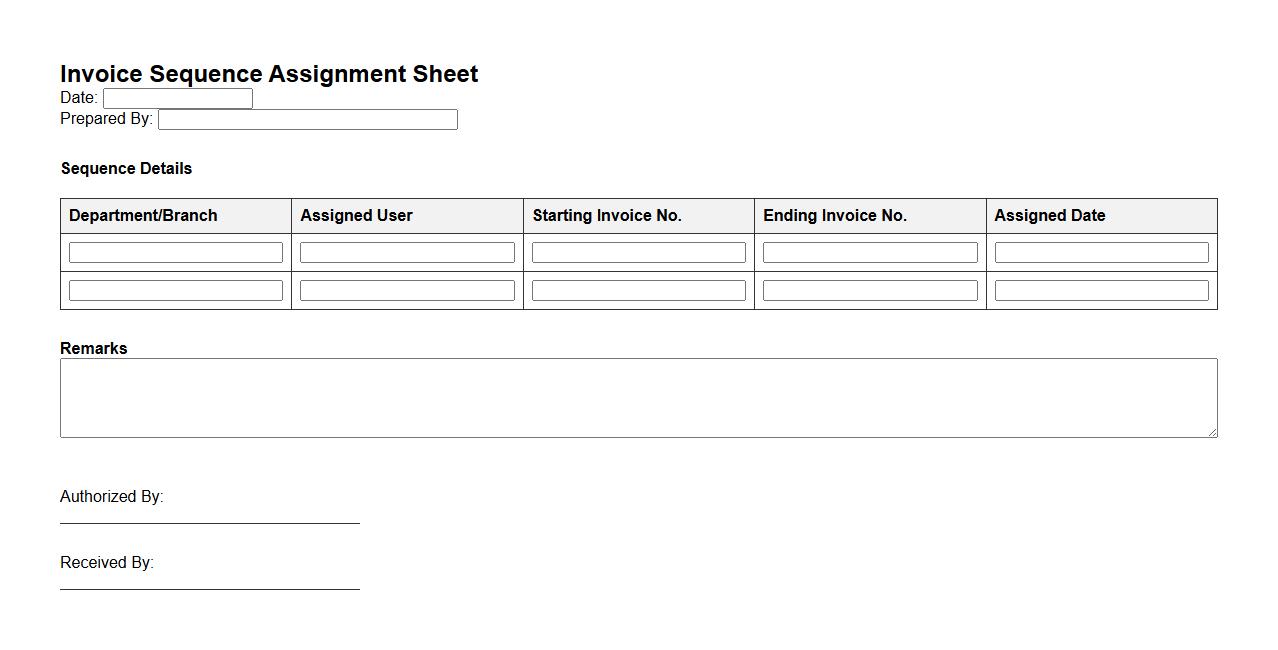
Task: Select second row Assigned Date field
Action: pyautogui.click(x=1101, y=291)
